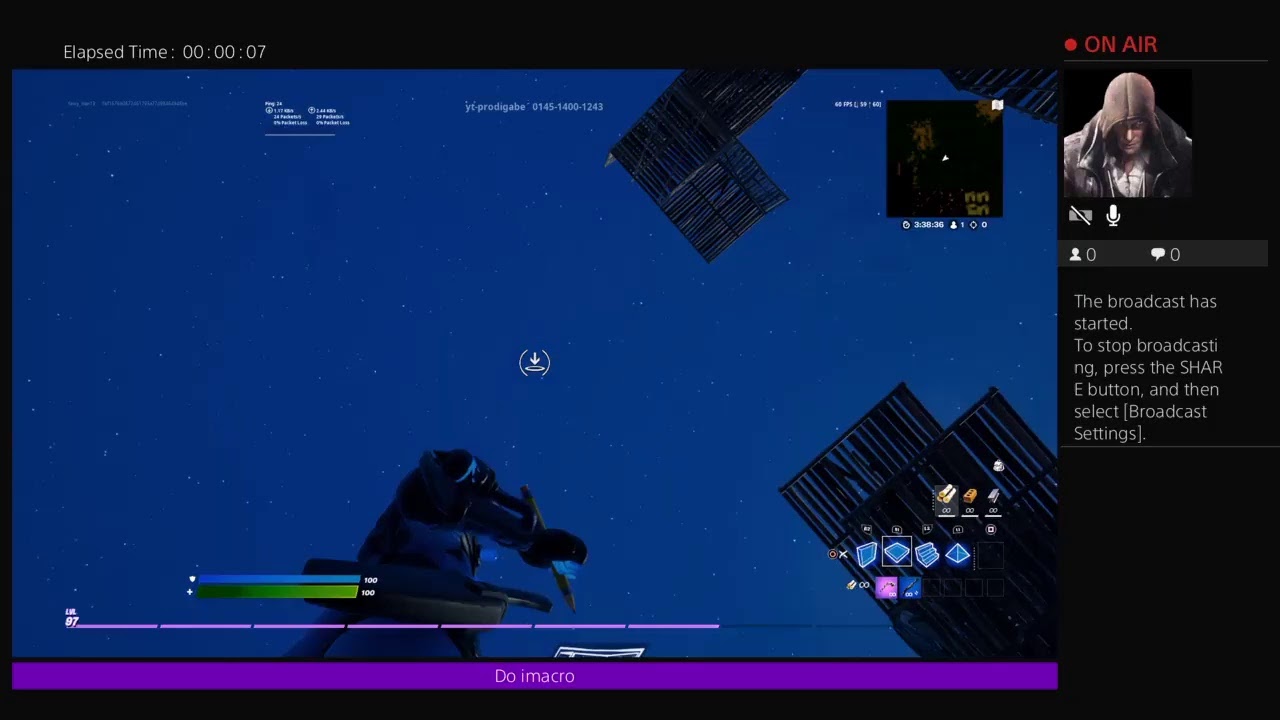Screen dimensions: 1280x720
Task: Select the stairs building piece
Action: tap(927, 554)
